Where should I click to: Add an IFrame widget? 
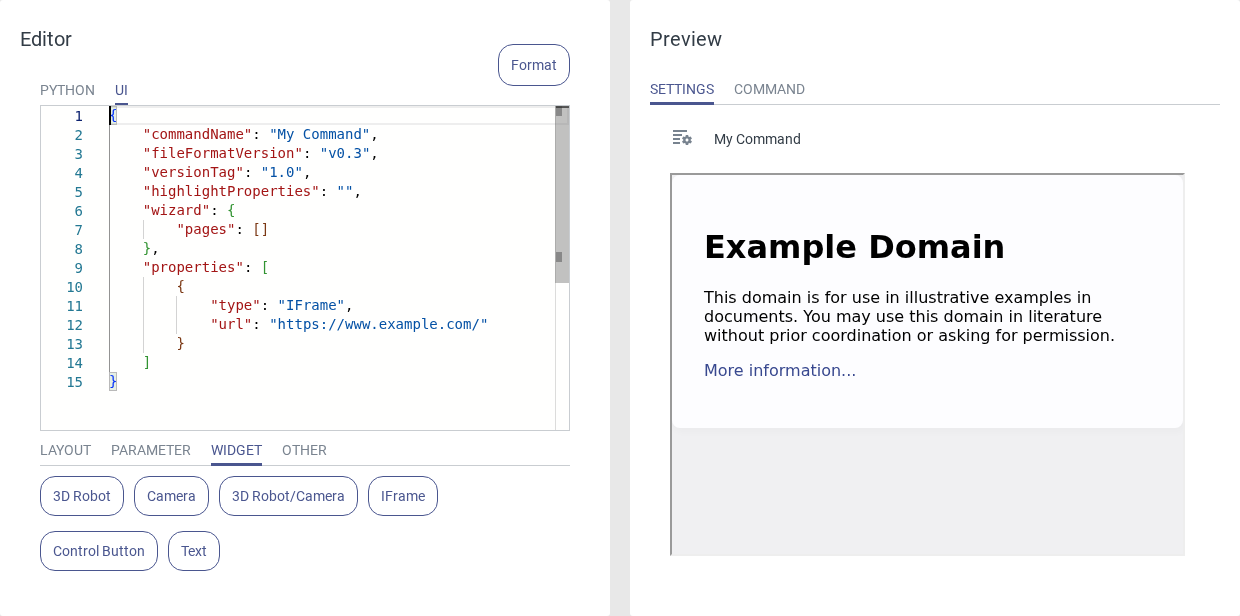[x=402, y=496]
